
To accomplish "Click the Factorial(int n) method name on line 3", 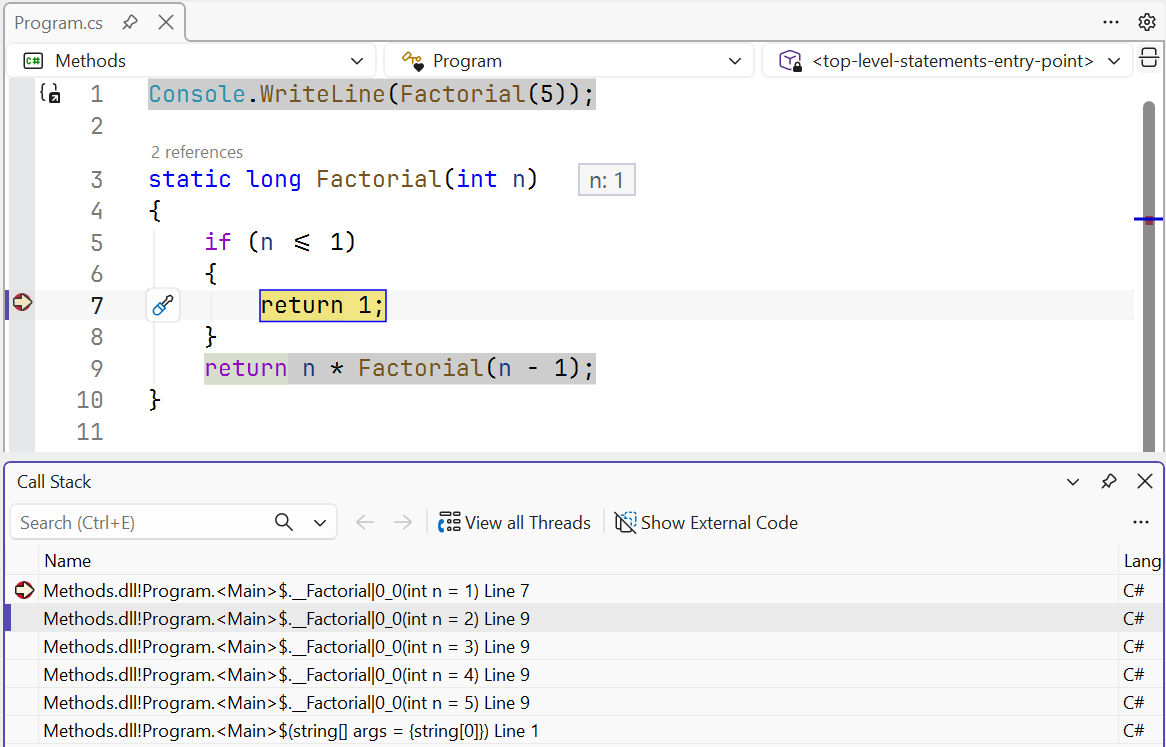I will click(379, 179).
